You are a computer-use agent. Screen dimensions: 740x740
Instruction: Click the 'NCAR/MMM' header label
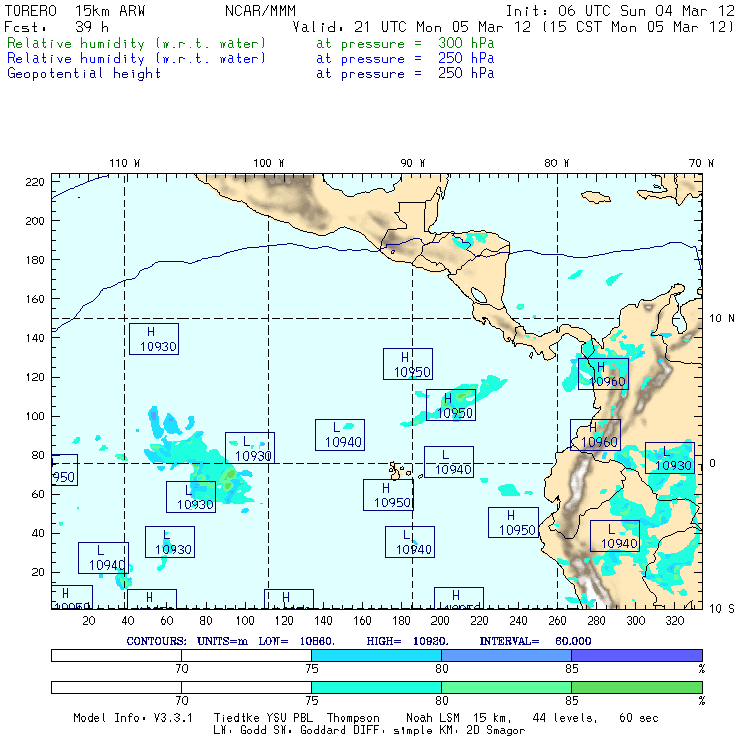[260, 11]
